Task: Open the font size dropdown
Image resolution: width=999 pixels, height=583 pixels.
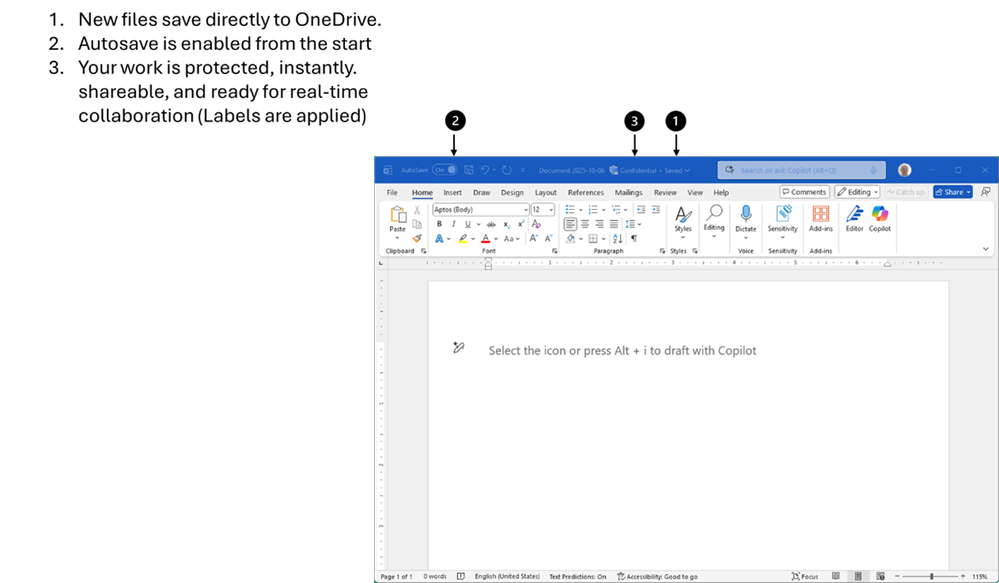Action: pos(550,208)
